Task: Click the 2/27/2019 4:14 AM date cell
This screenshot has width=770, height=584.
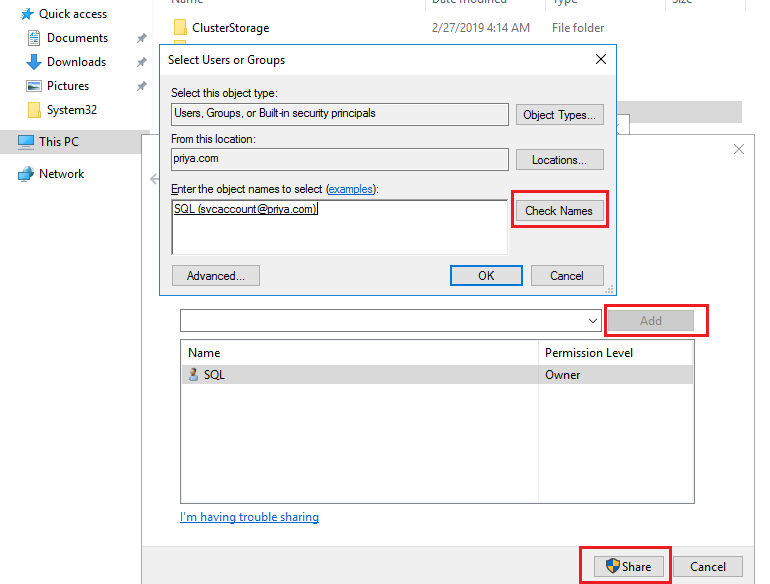Action: (x=481, y=28)
